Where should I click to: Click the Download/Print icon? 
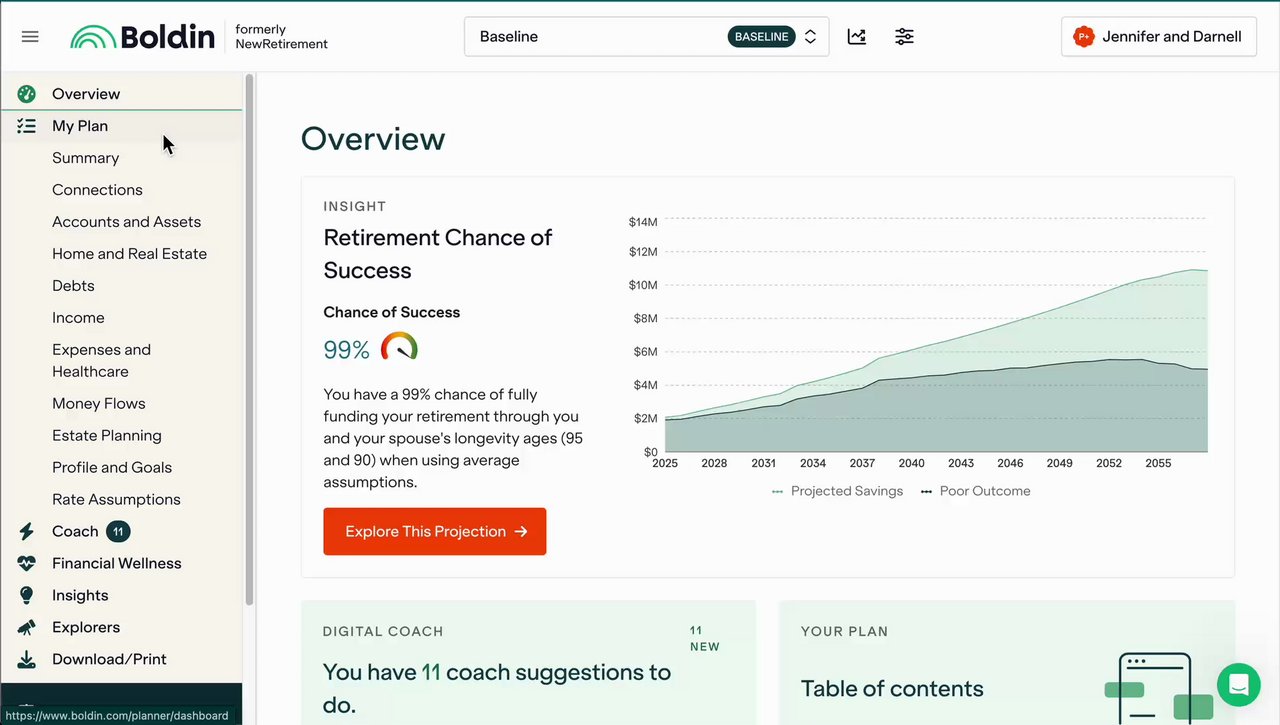[x=27, y=659]
